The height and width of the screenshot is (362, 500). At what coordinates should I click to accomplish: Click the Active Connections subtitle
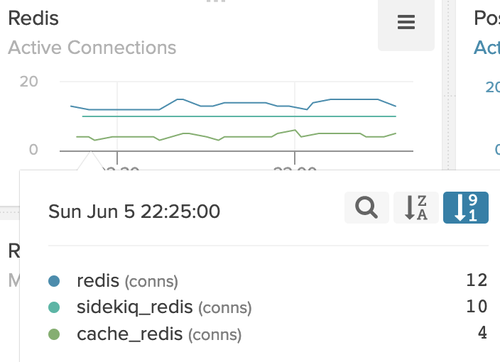[x=92, y=47]
